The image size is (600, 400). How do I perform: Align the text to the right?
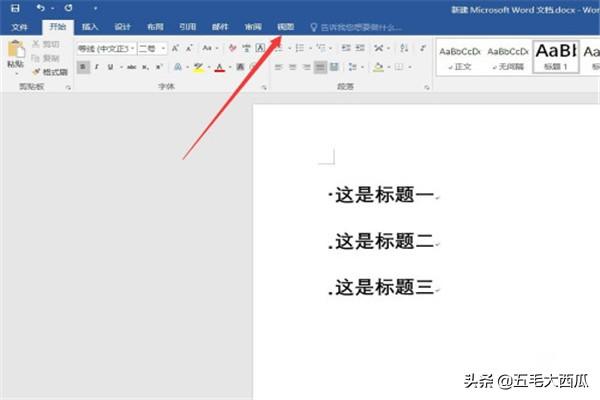tap(307, 67)
